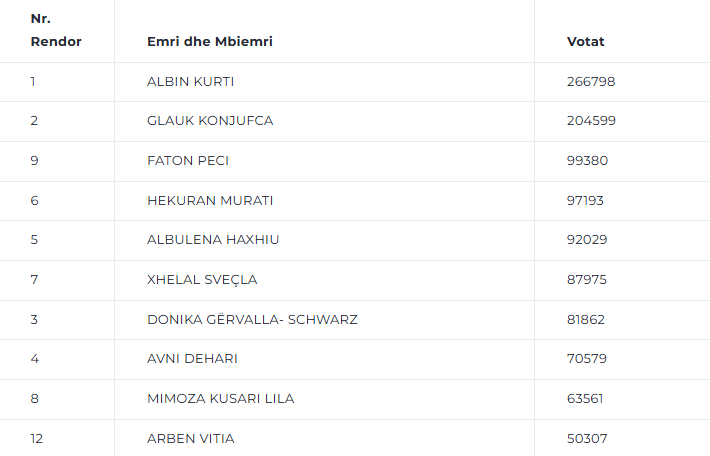This screenshot has height=456, width=710.
Task: Click order number 12 cell
Action: [37, 438]
